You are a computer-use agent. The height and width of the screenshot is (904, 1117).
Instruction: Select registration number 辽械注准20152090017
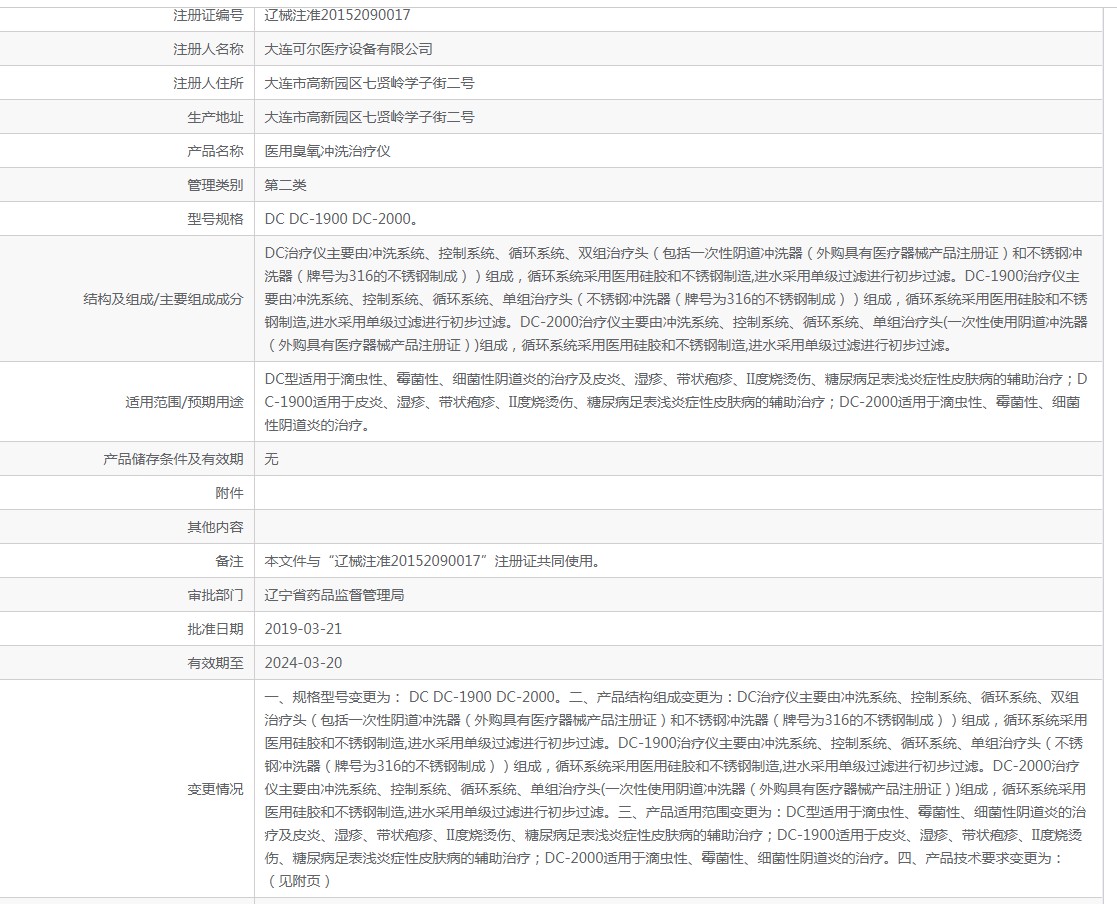337,15
